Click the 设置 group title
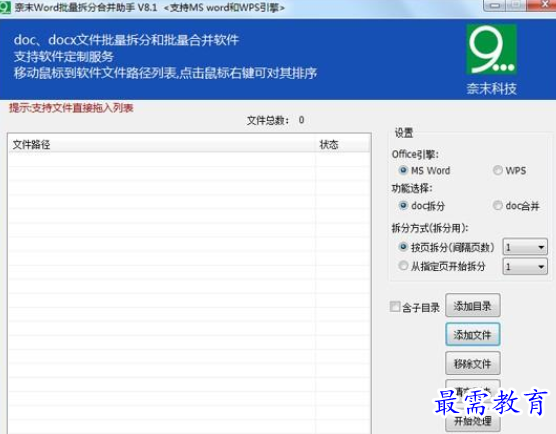Image resolution: width=556 pixels, height=434 pixels. point(404,133)
